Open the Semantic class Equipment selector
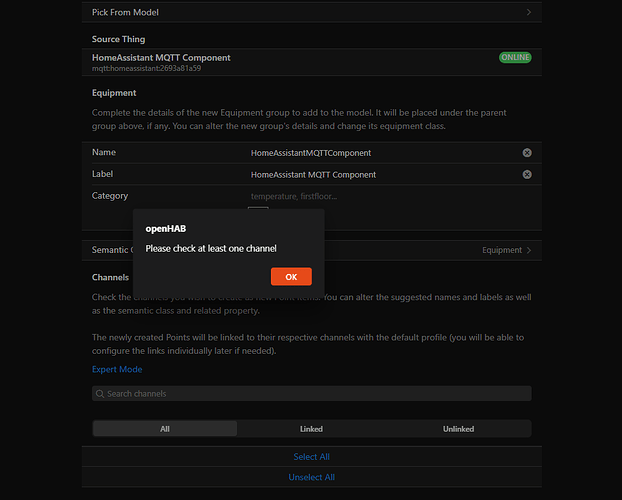The image size is (622, 500). click(x=312, y=250)
